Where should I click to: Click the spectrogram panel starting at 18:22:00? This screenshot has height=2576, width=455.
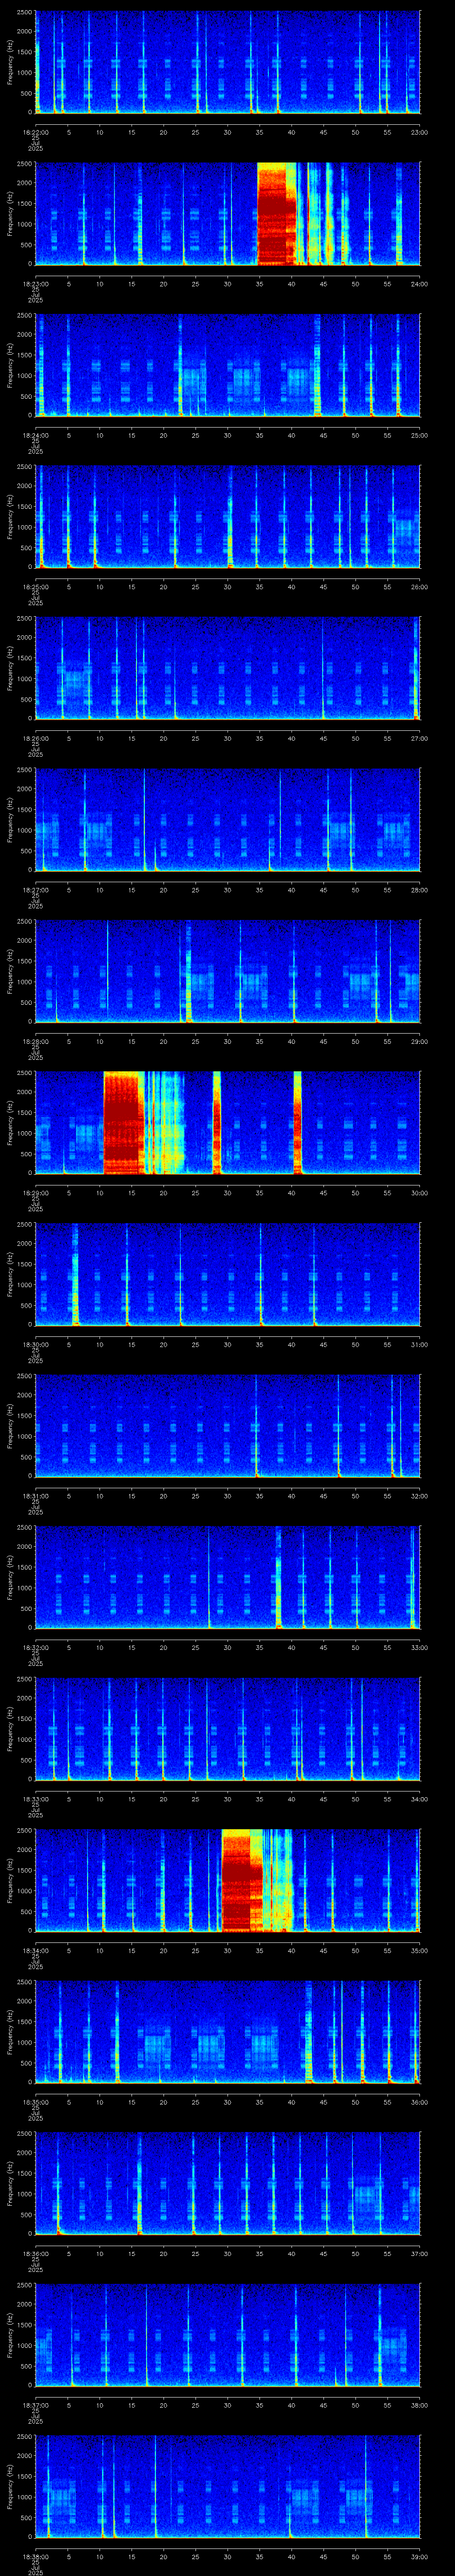(228, 62)
